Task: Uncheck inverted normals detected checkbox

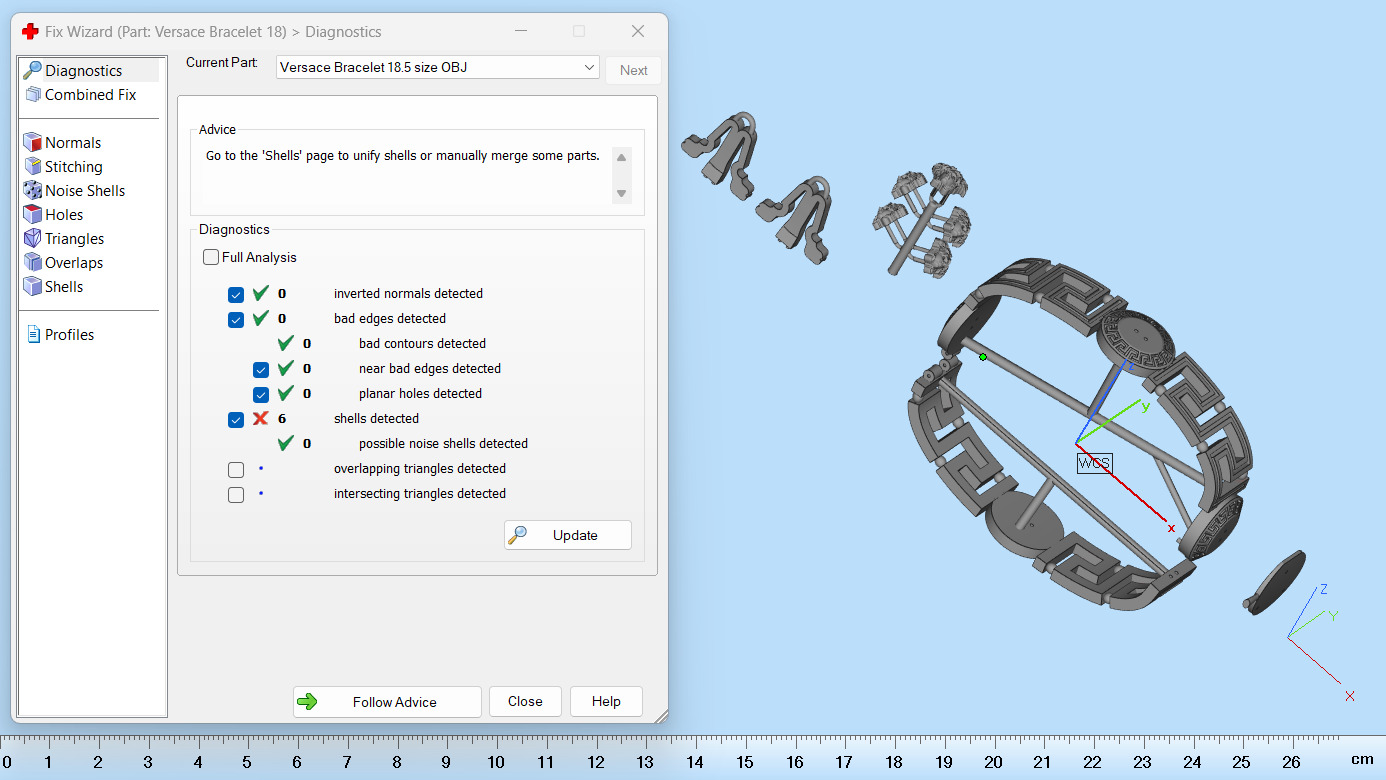Action: (236, 295)
